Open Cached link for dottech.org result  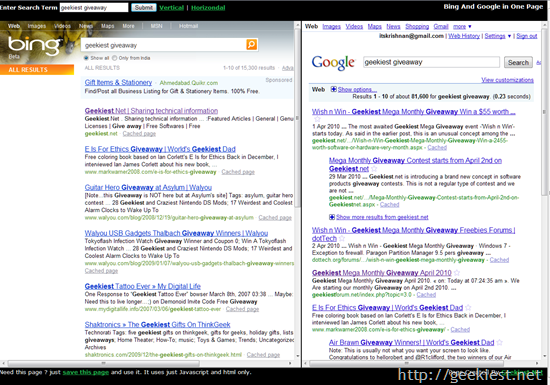499,260
